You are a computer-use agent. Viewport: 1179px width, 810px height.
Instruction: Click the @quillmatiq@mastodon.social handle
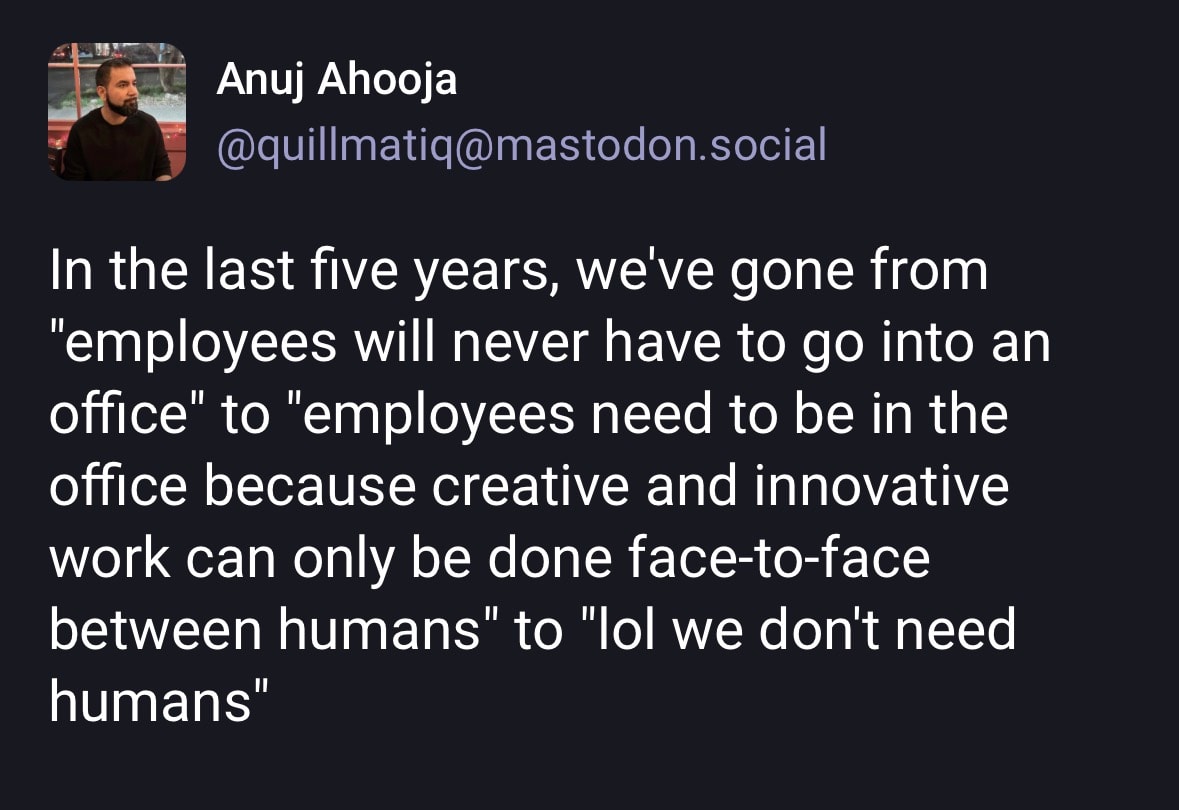coord(521,145)
